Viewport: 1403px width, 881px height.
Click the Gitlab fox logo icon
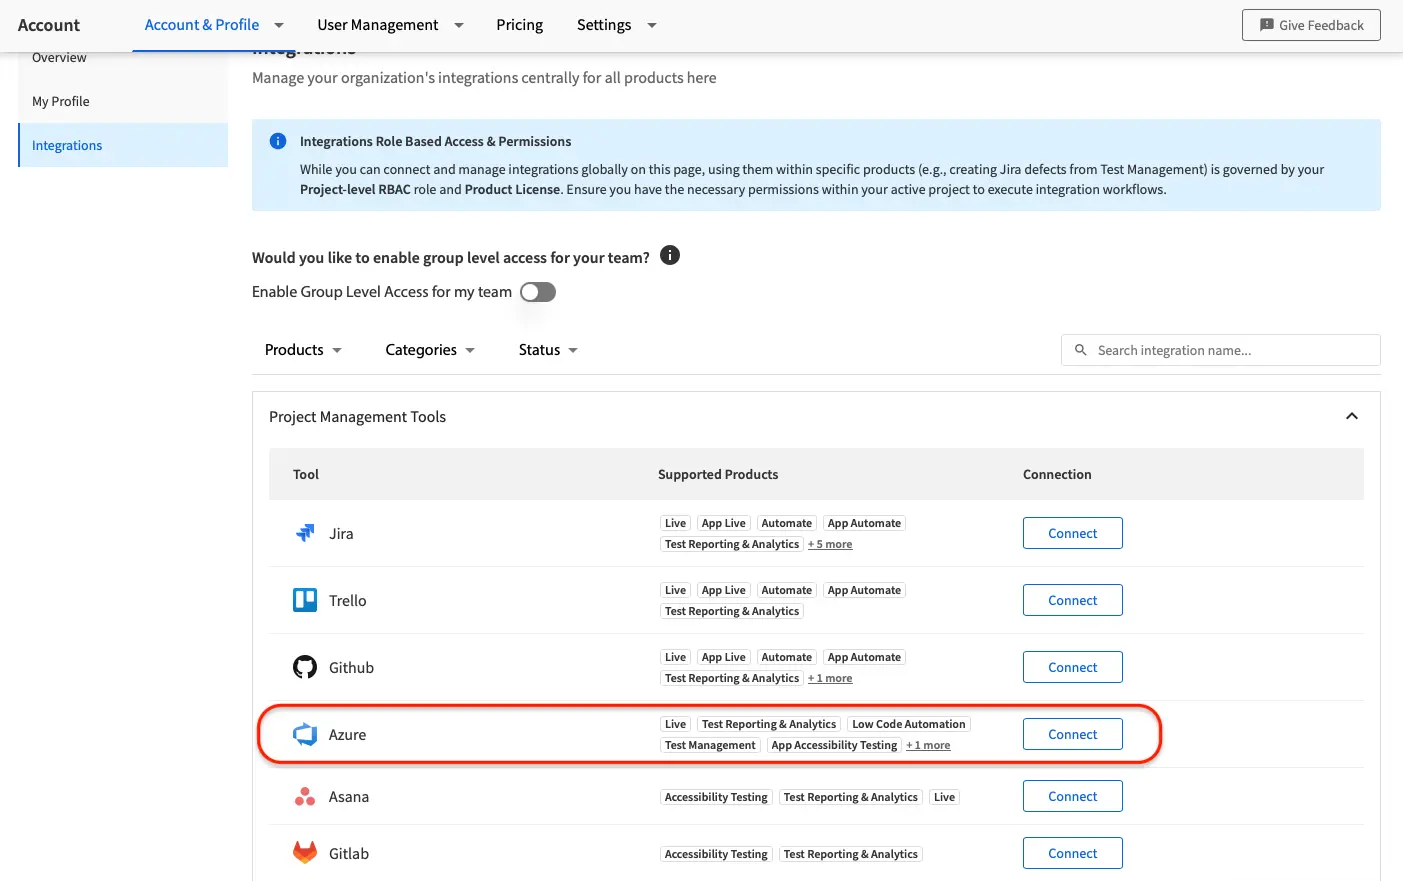tap(305, 853)
